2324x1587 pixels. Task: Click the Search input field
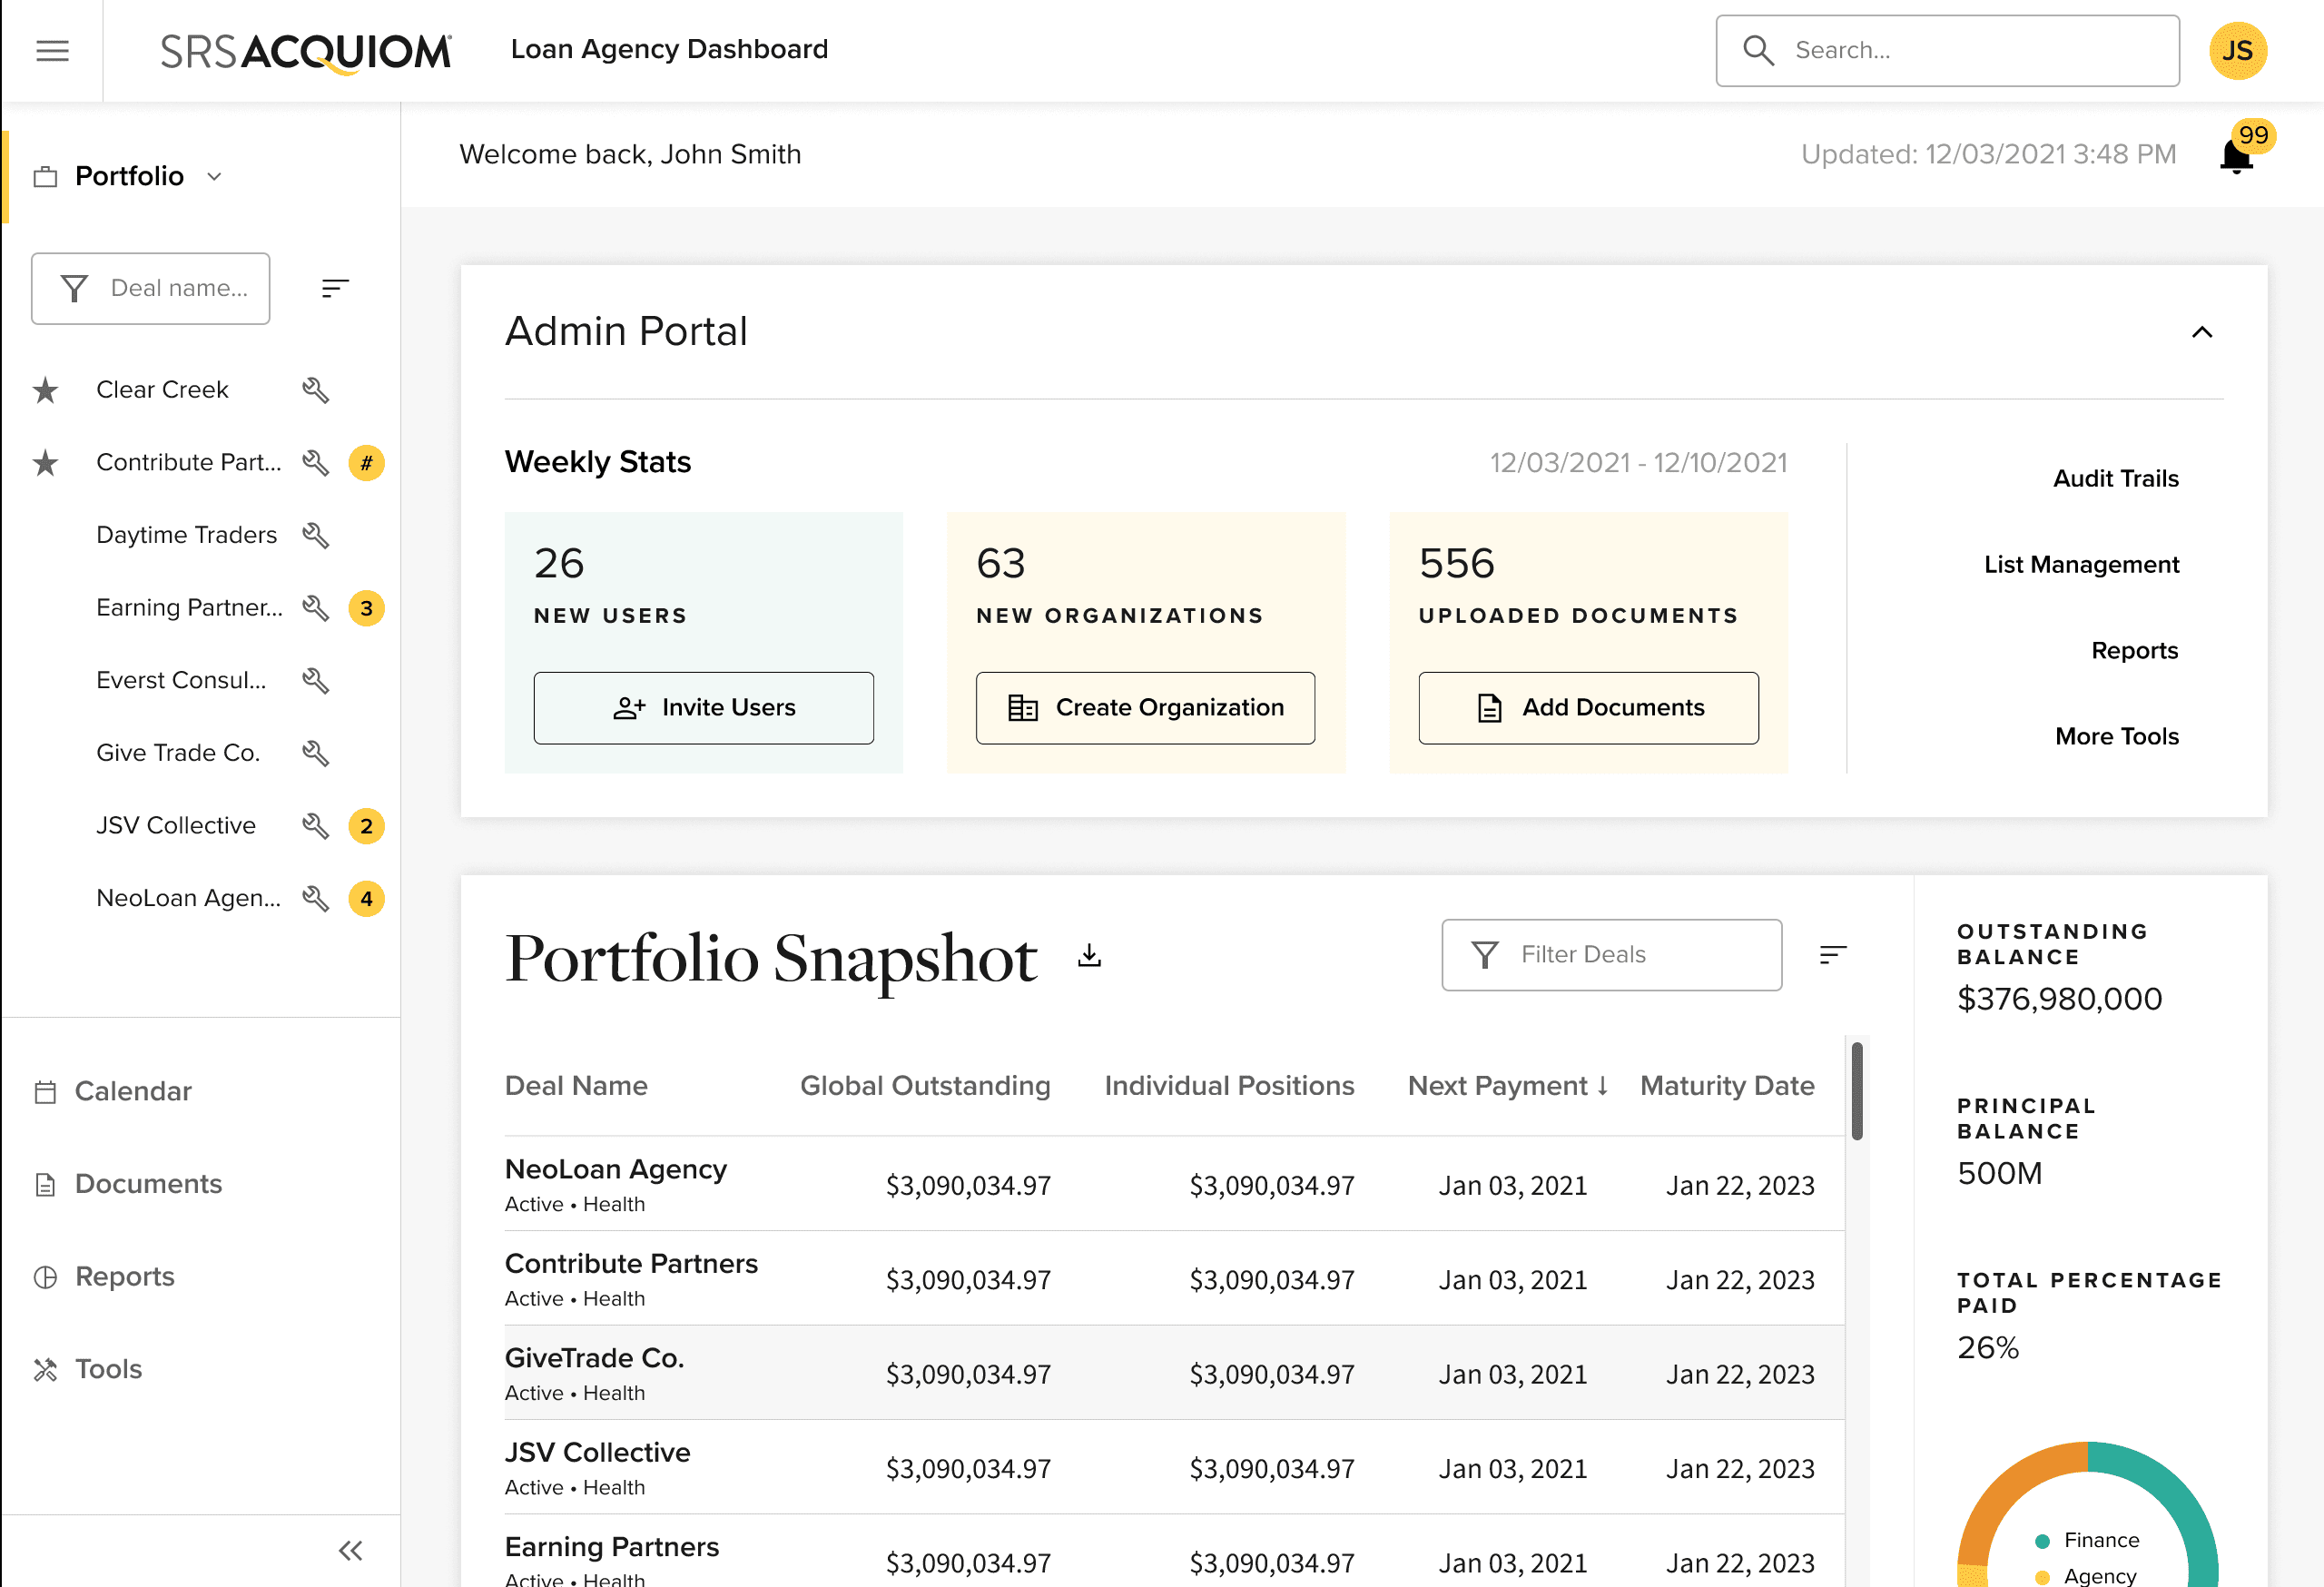point(1948,51)
